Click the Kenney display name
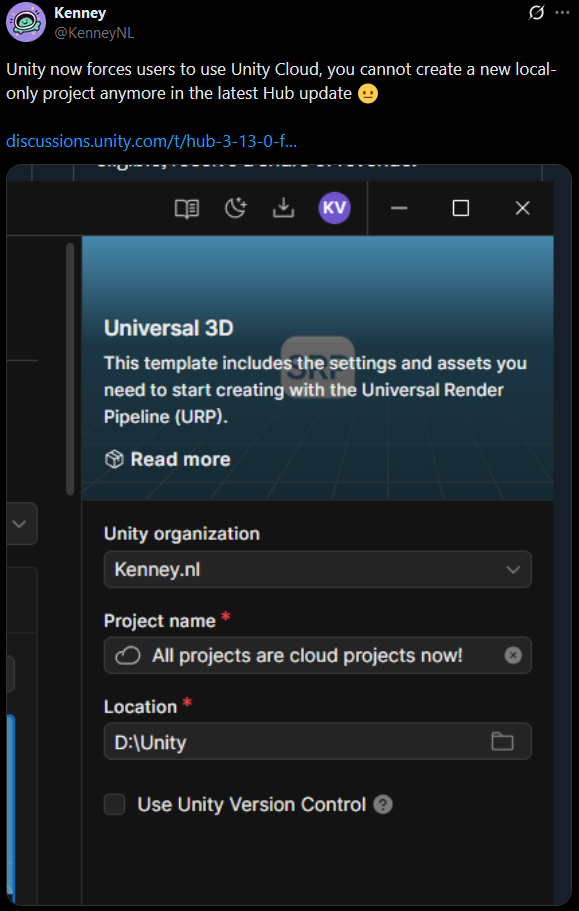 80,12
